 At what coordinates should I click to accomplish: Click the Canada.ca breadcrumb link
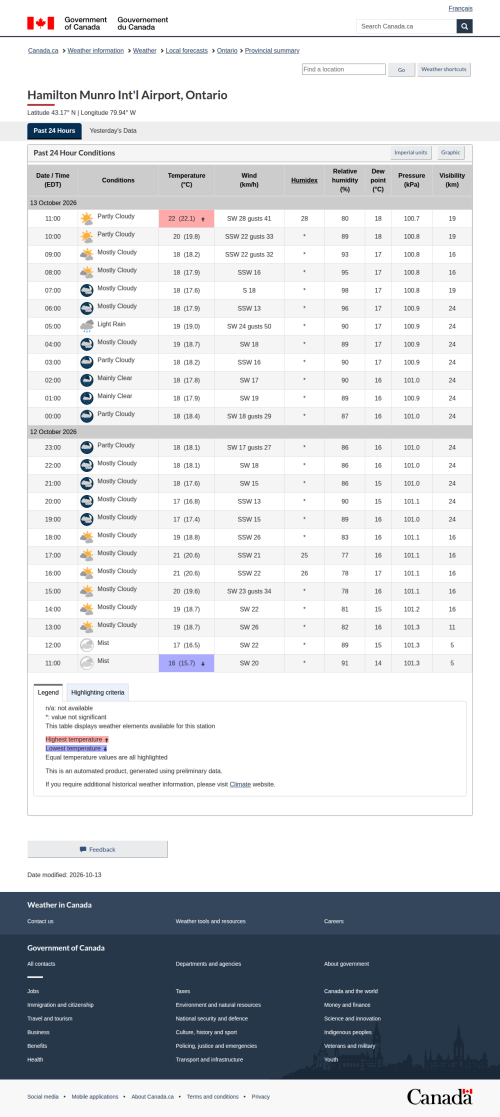click(43, 51)
